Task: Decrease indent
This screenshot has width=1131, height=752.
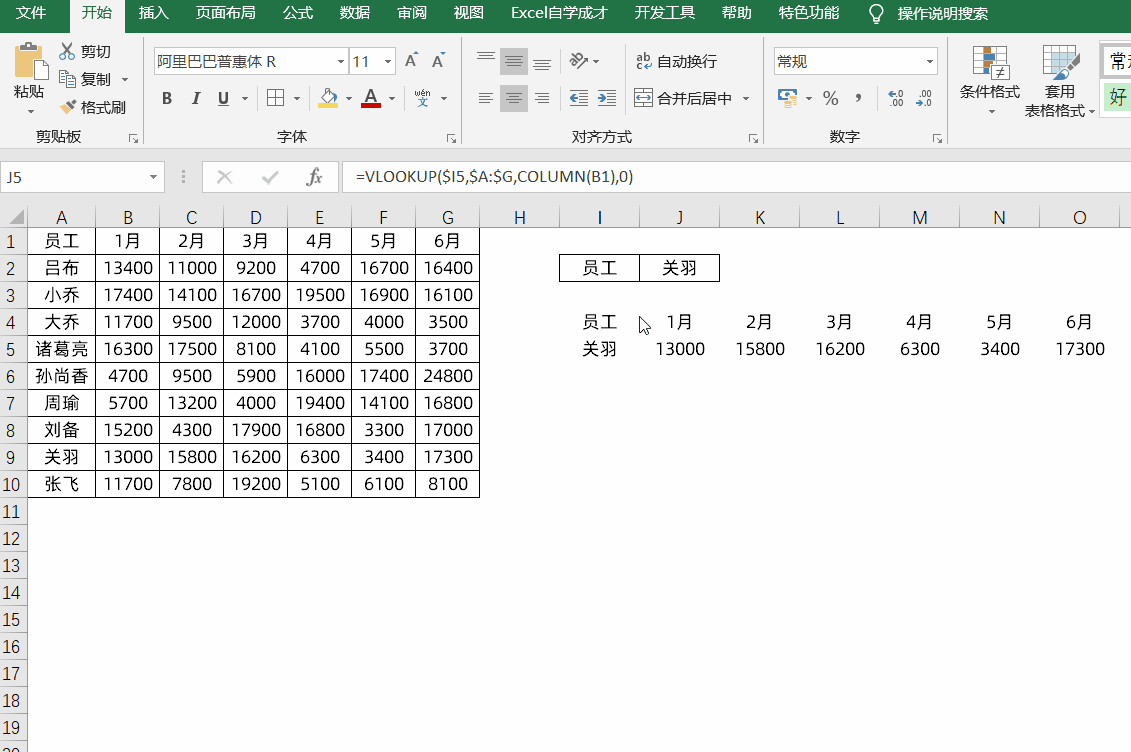Action: (x=578, y=98)
